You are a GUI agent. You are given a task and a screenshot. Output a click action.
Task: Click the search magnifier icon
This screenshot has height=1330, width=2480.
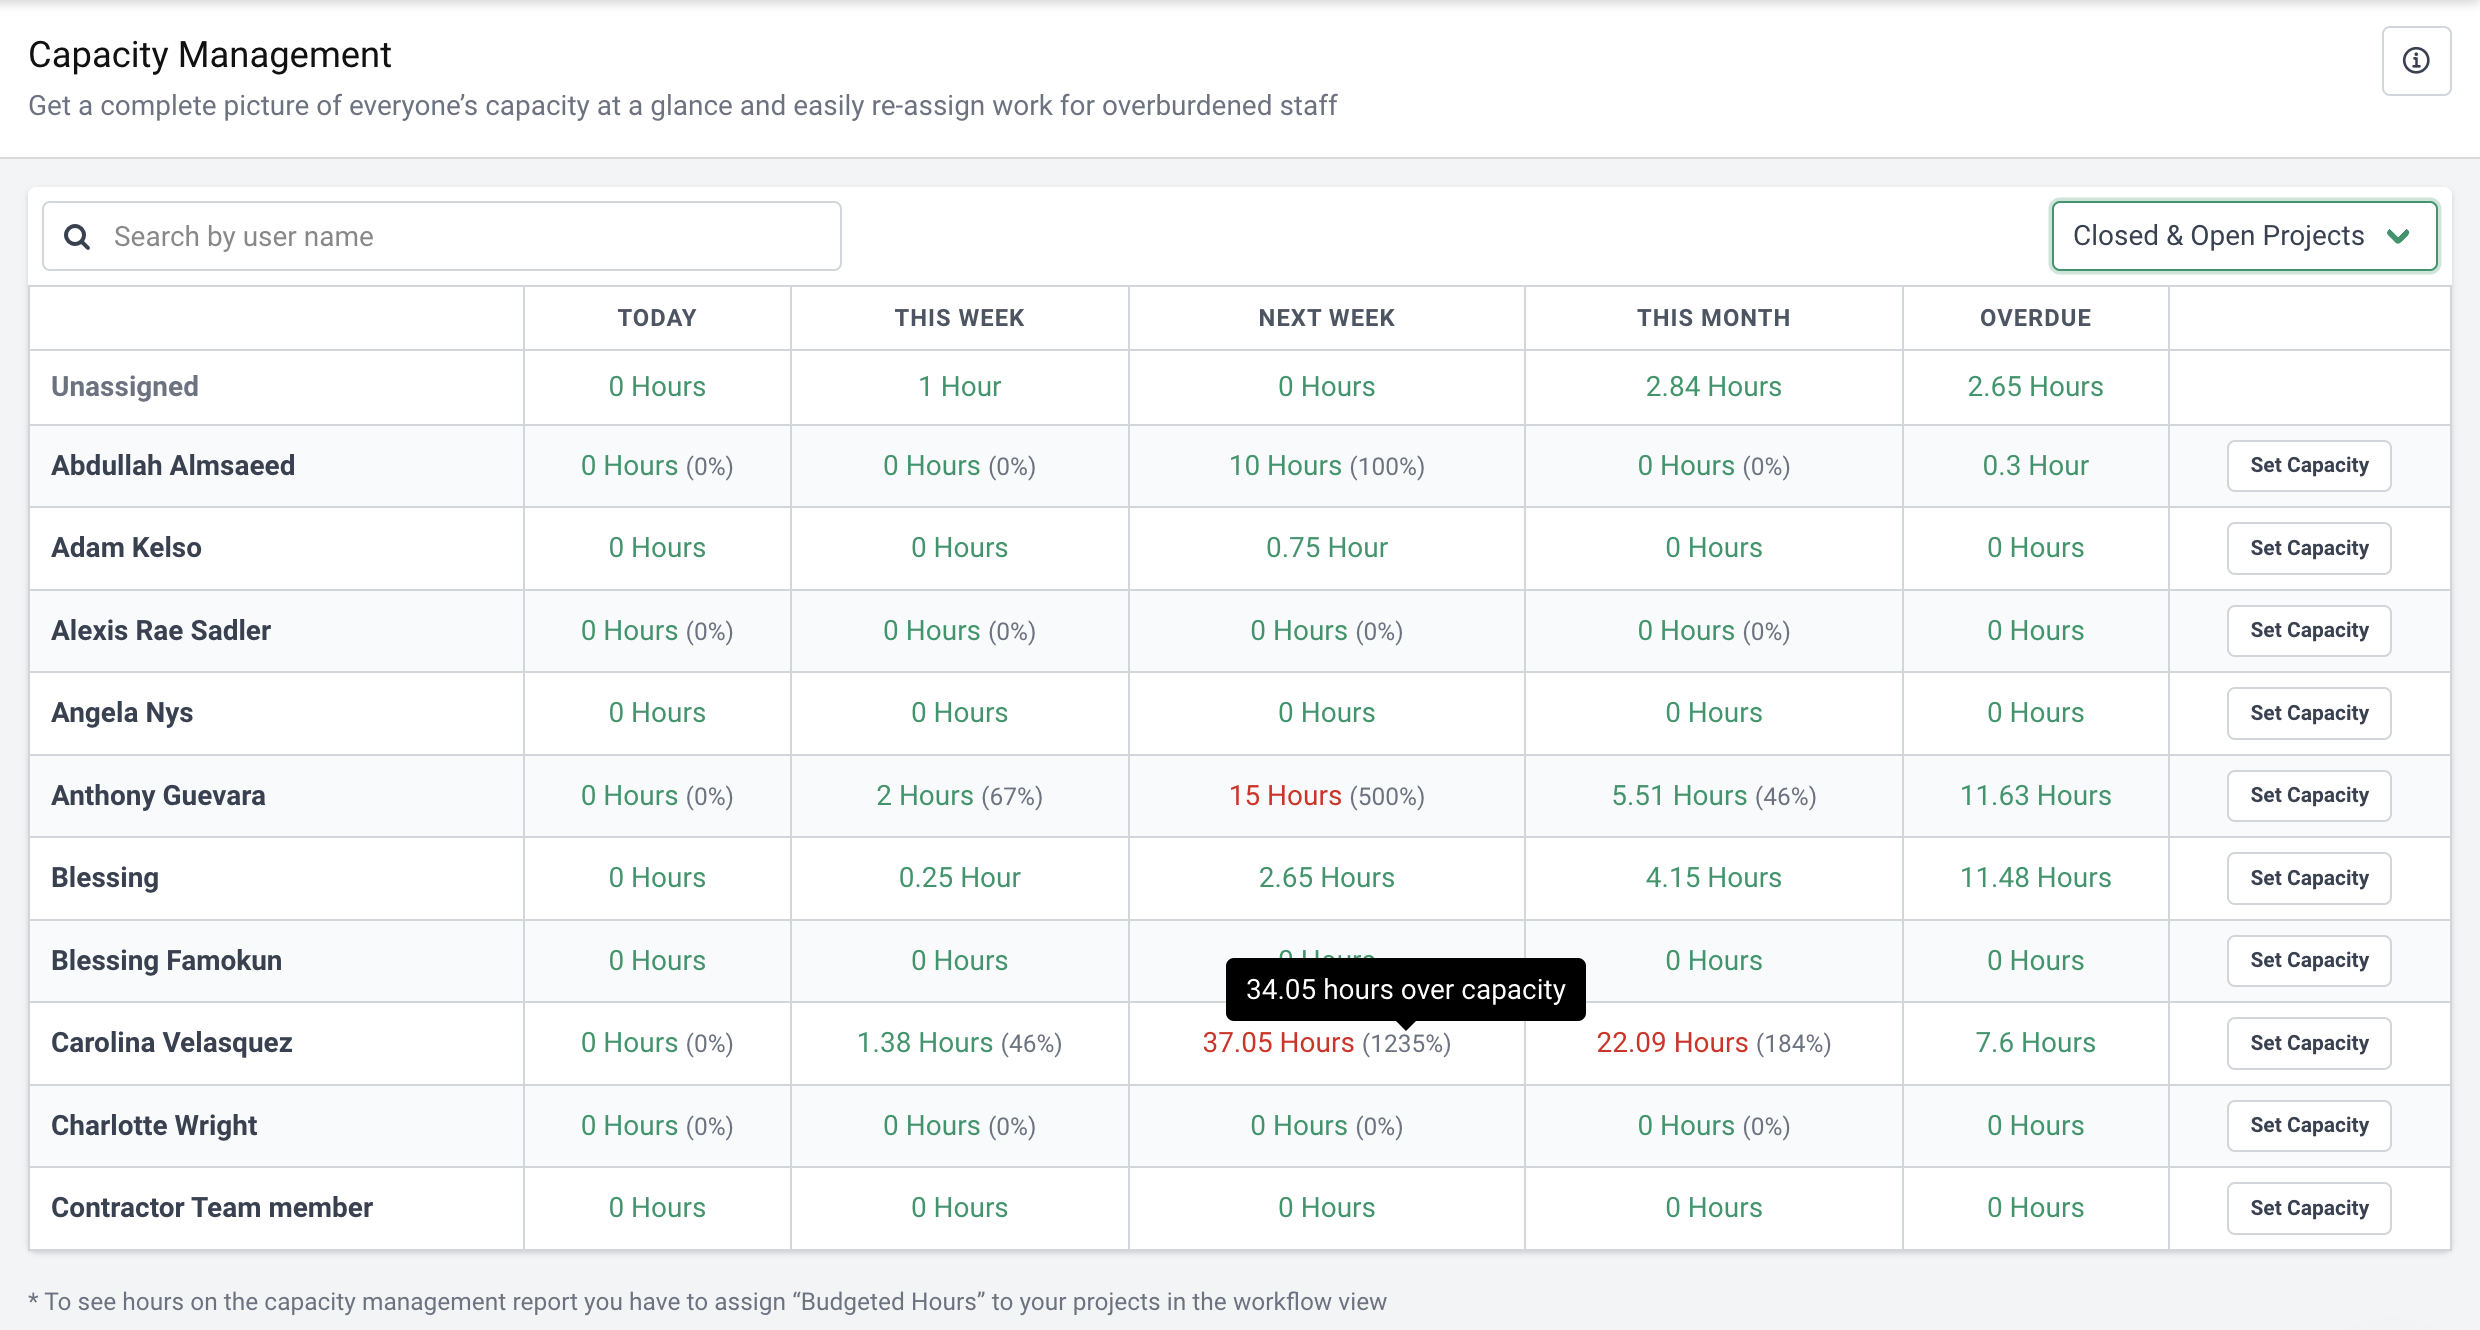click(x=77, y=237)
